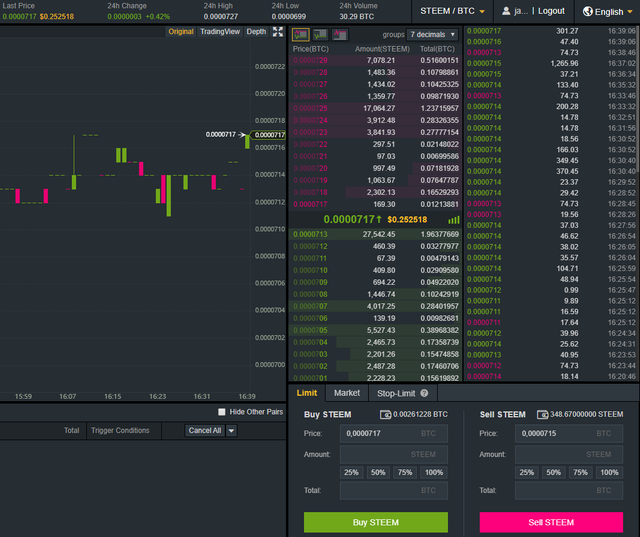This screenshot has width=640, height=537.
Task: Click the Cancel All button
Action: tap(204, 430)
